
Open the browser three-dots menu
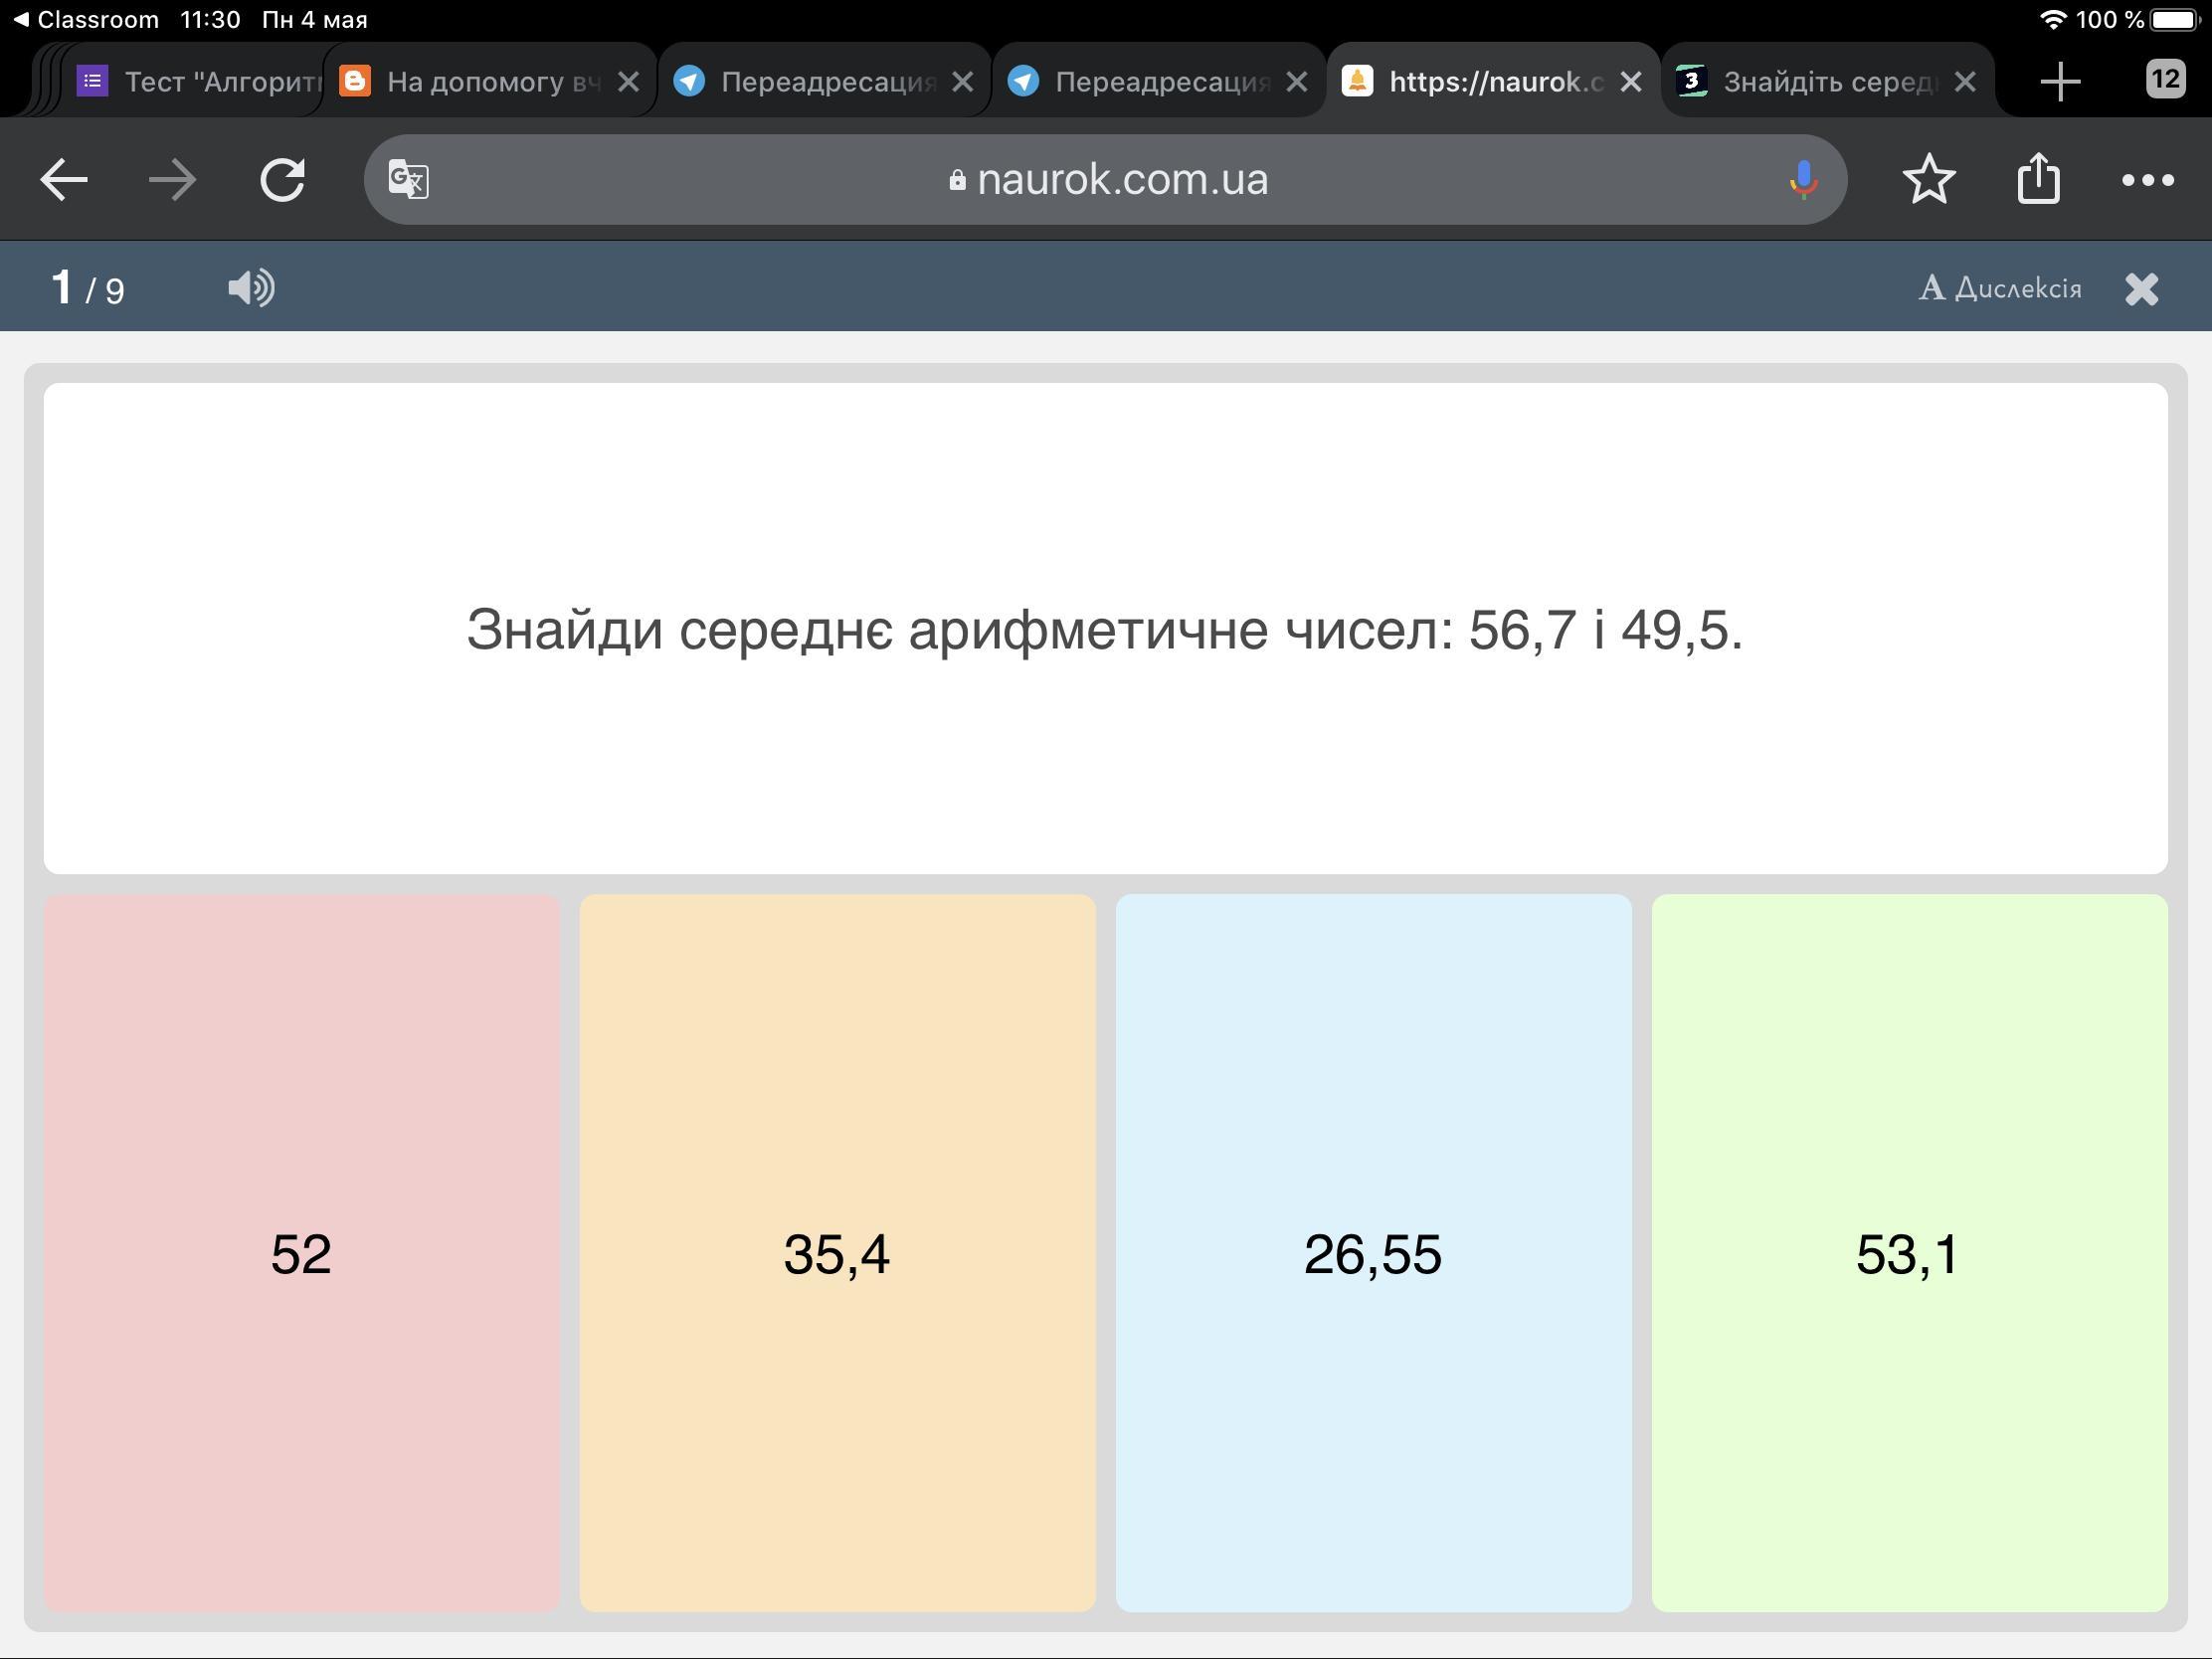(2147, 180)
